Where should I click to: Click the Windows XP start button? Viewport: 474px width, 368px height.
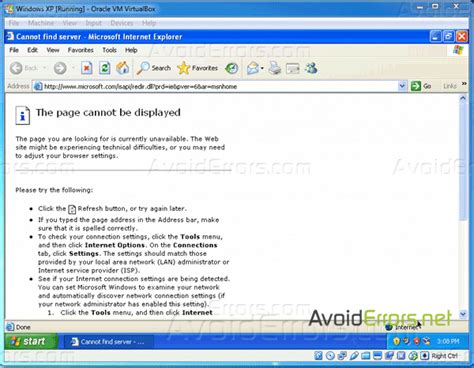point(31,341)
